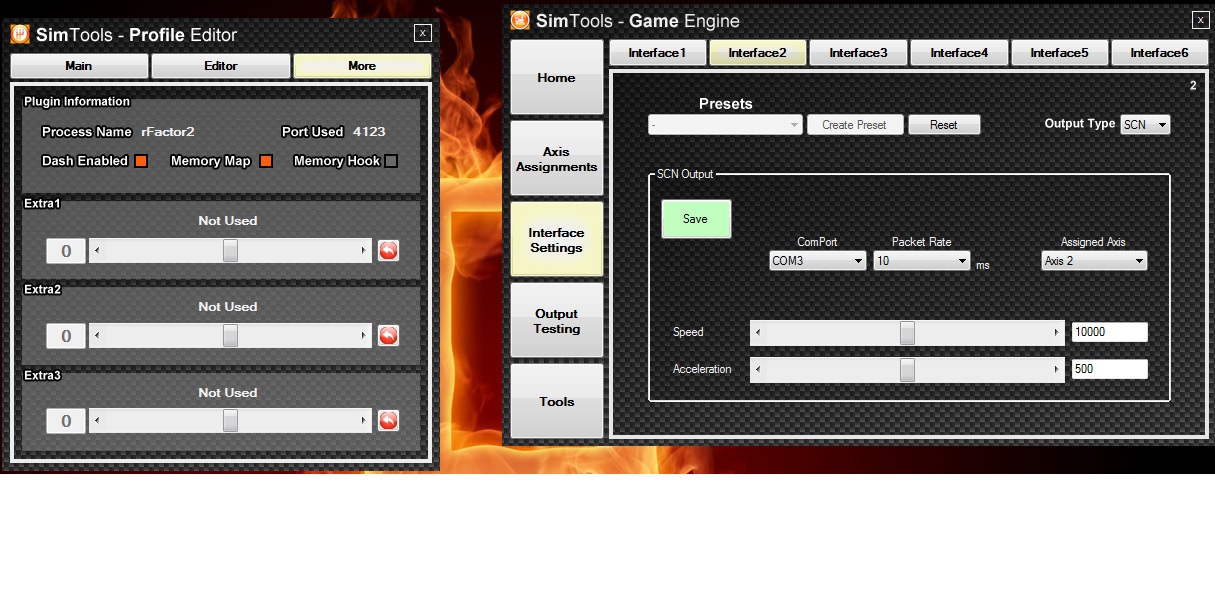
Task: Click the Create Preset button
Action: coord(855,125)
